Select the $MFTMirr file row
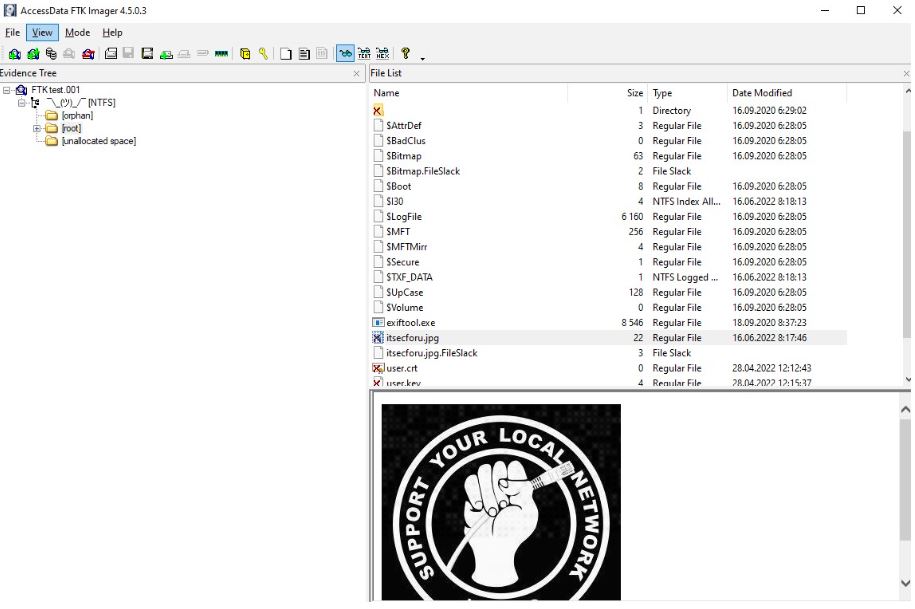915x609 pixels. (x=609, y=247)
